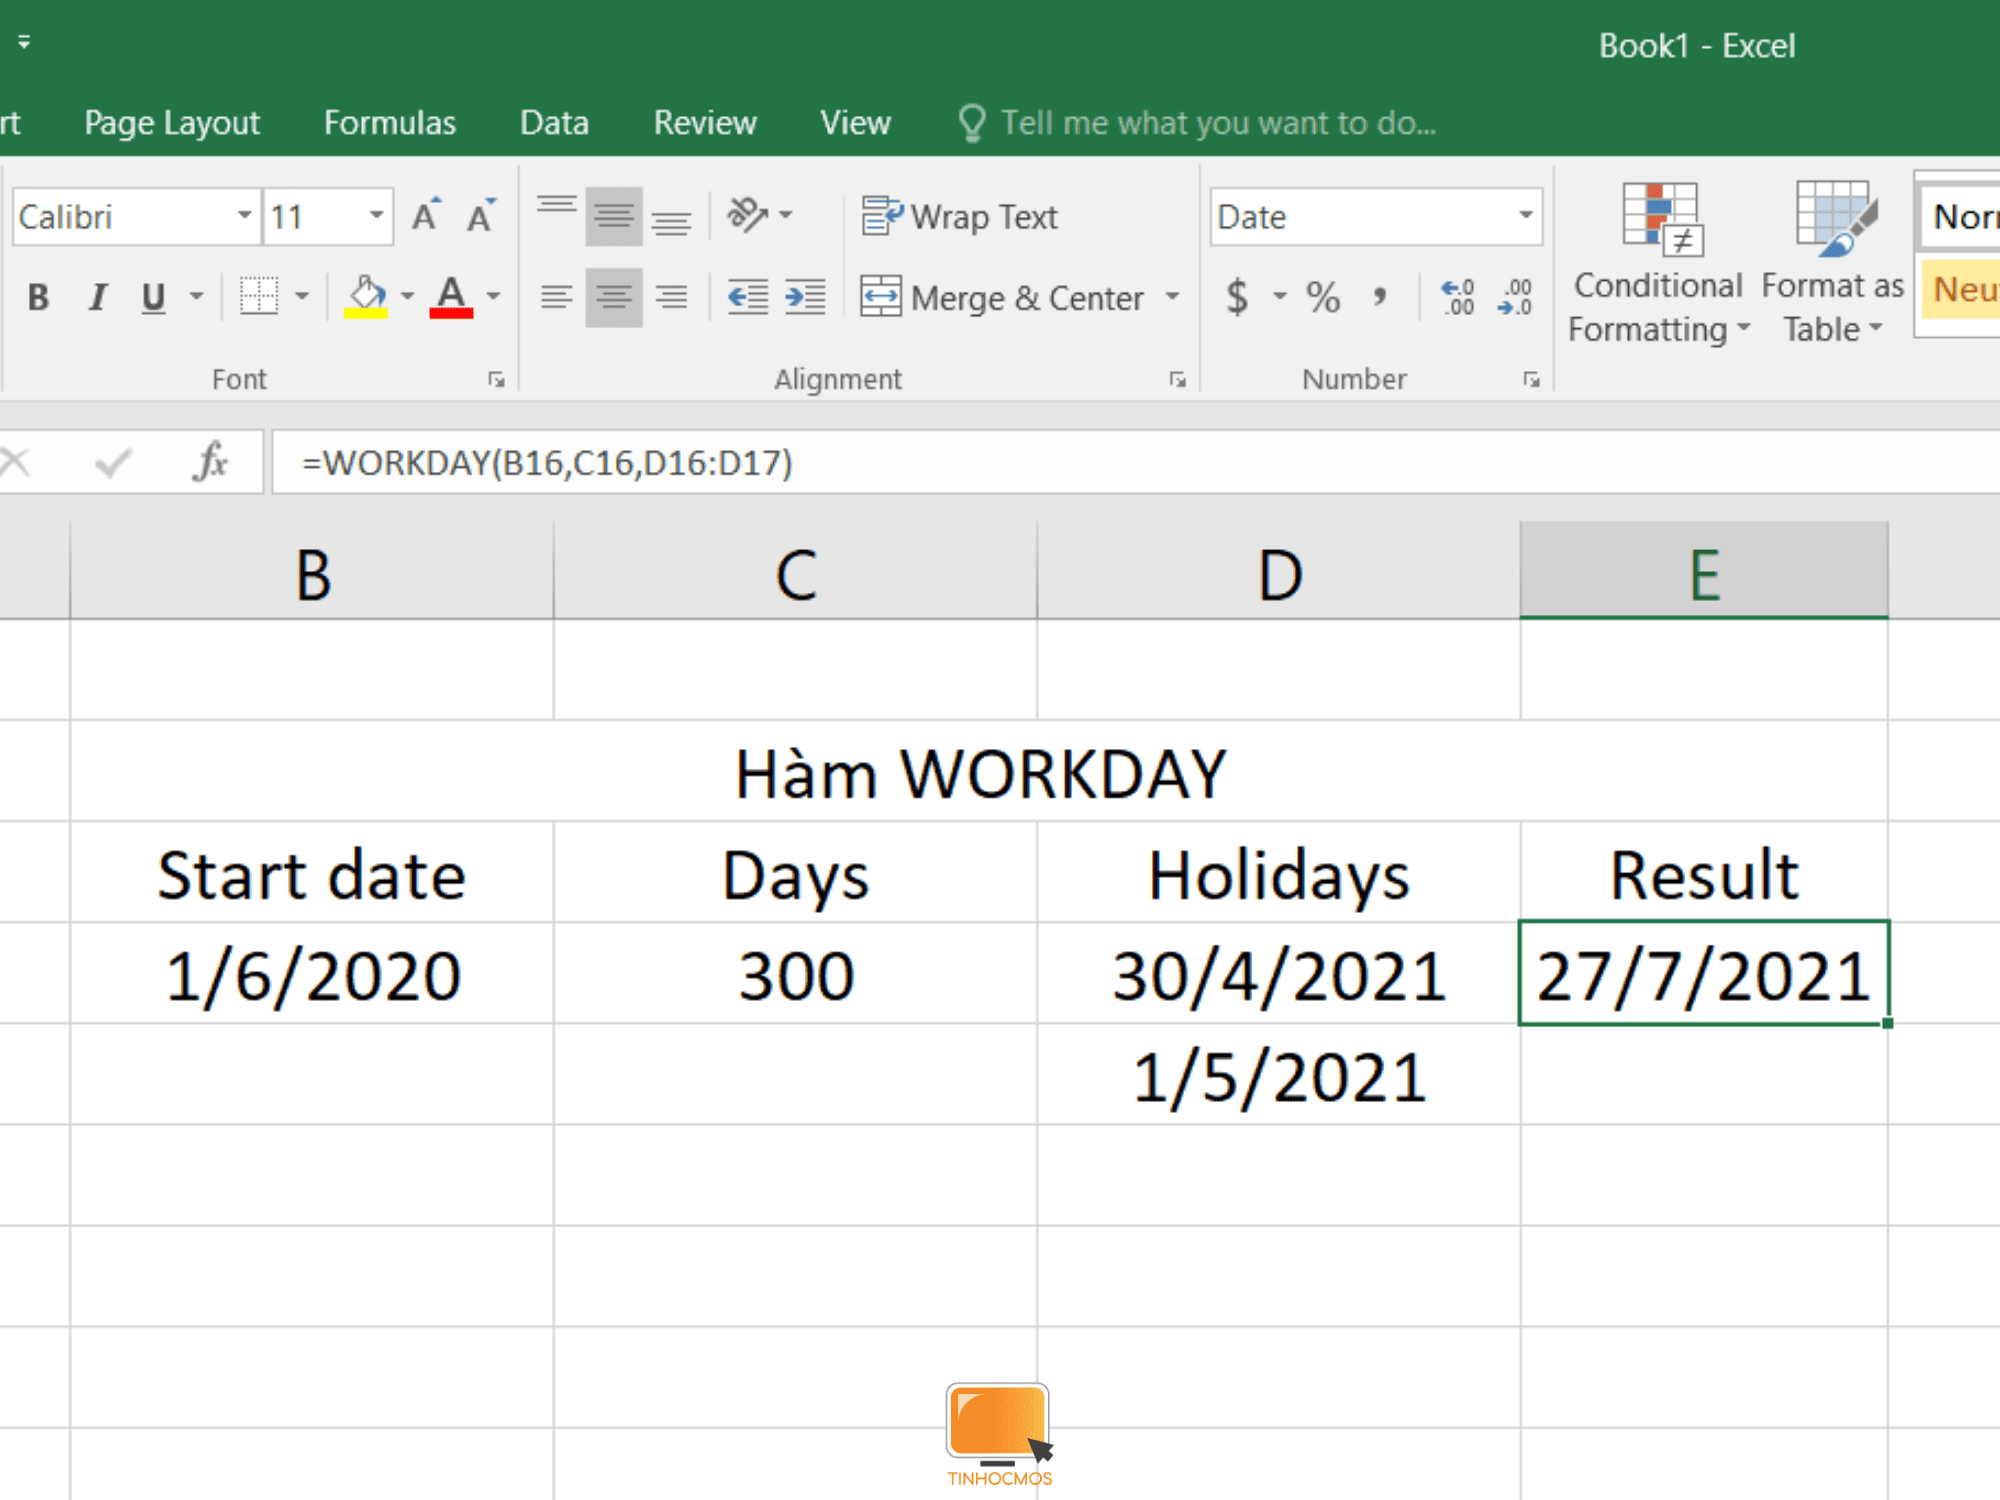
Task: Click Holidays cell 1/5/2021
Action: pos(1279,1076)
